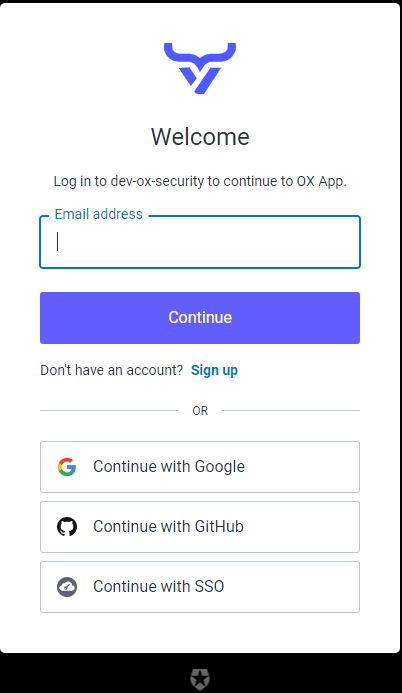The width and height of the screenshot is (402, 693).
Task: Choose Continue with GitHub
Action: 200,527
